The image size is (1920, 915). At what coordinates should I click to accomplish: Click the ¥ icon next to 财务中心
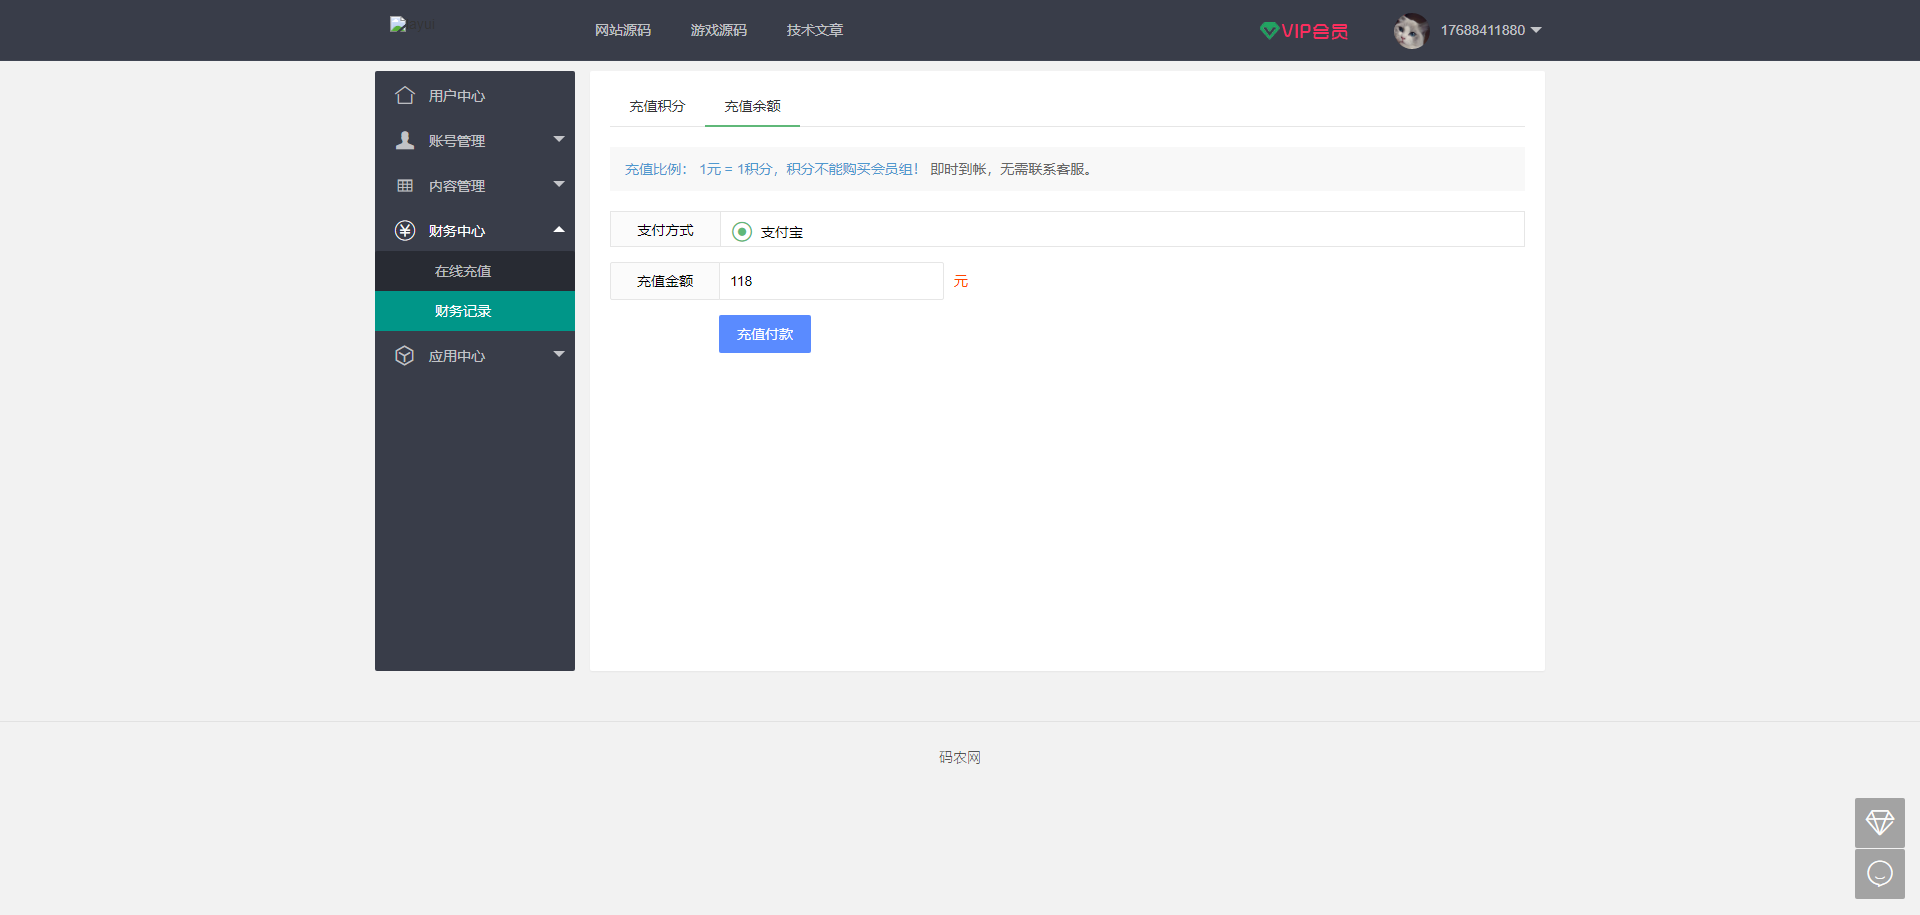(405, 230)
